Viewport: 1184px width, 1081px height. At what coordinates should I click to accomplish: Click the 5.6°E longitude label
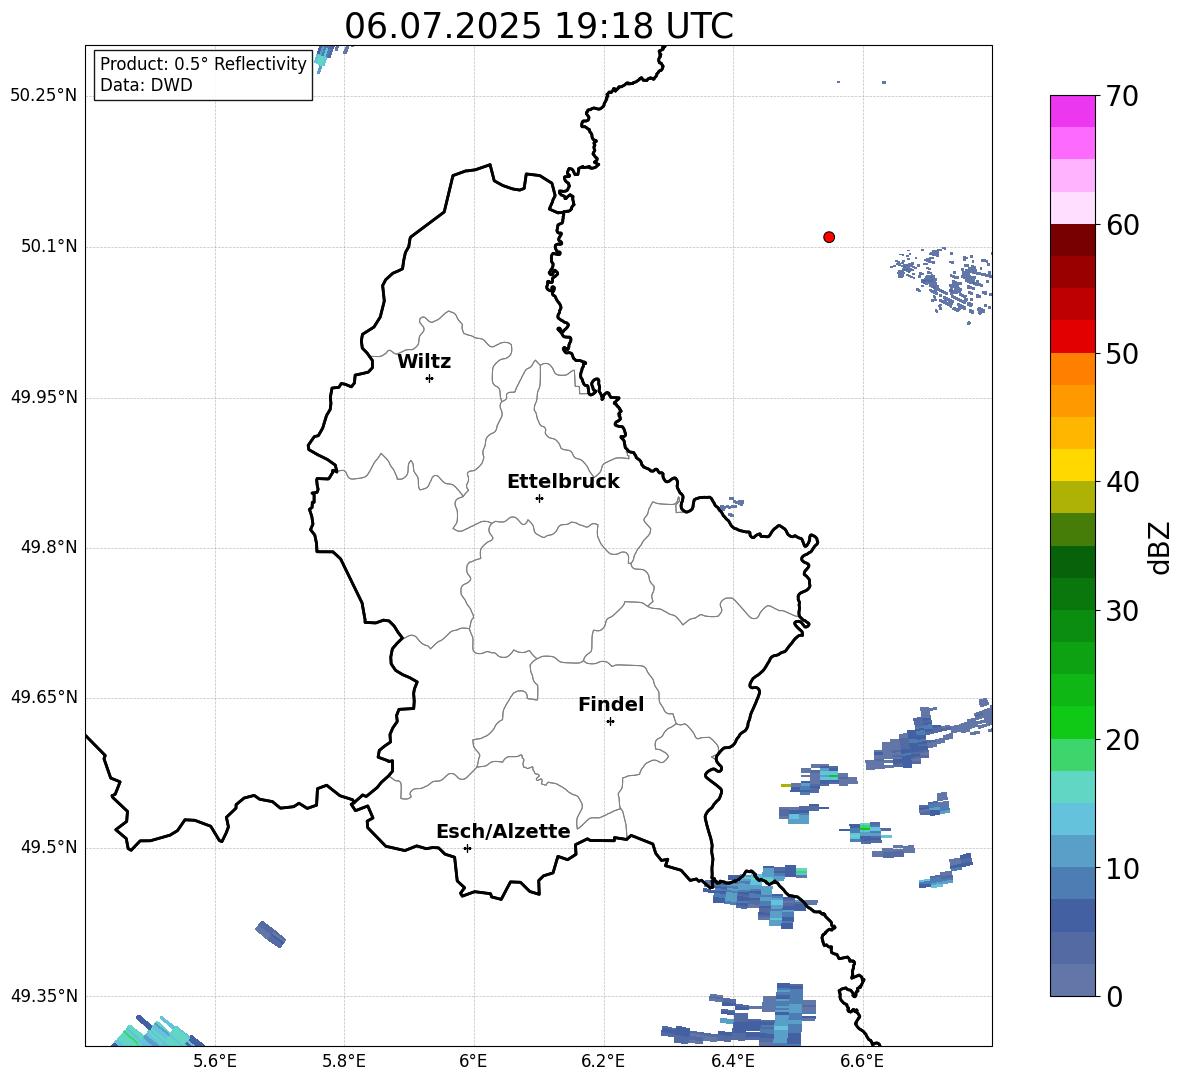[x=215, y=1061]
